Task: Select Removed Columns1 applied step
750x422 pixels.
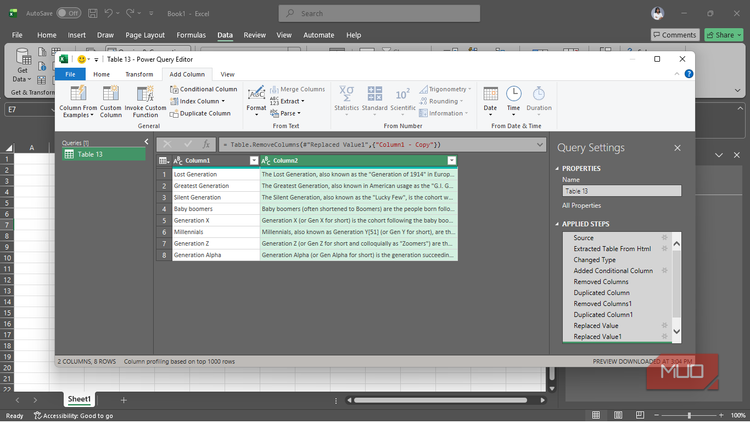Action: [603, 303]
